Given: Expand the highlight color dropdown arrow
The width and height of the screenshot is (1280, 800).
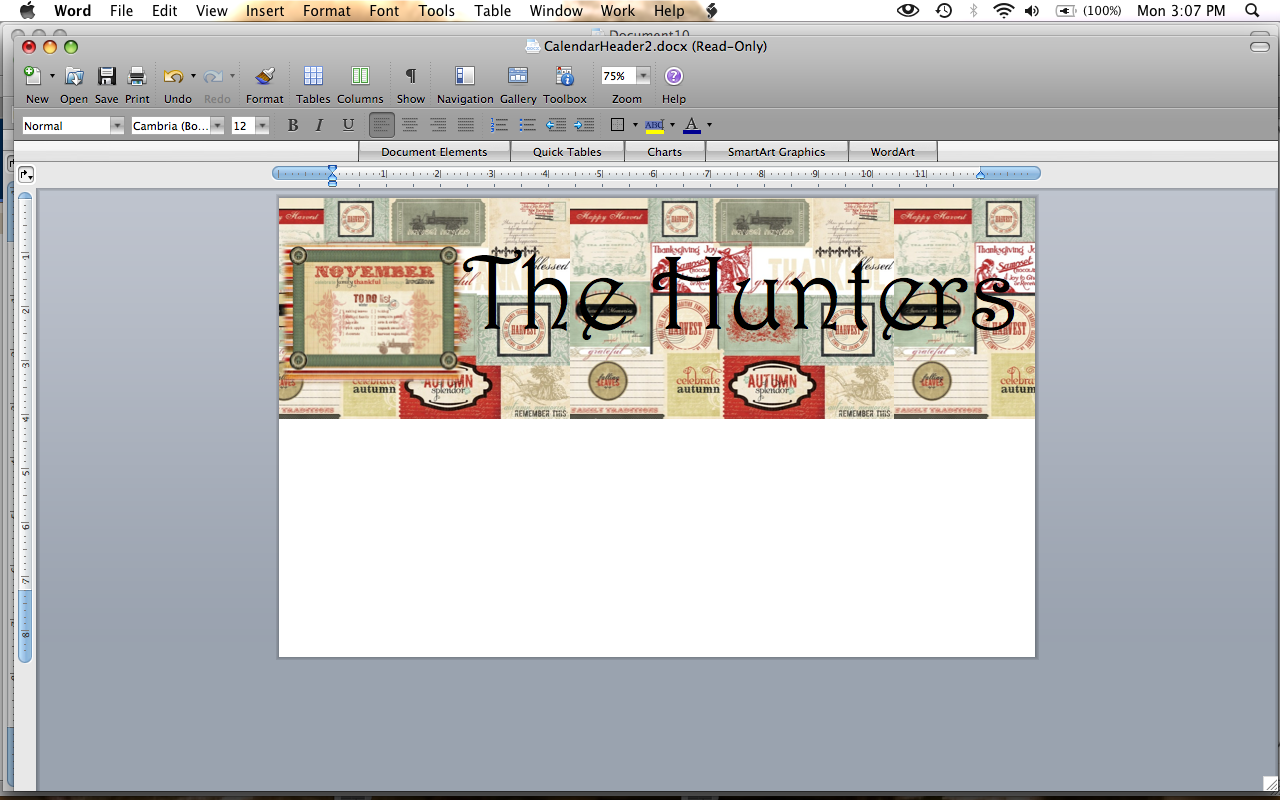Looking at the screenshot, I should point(672,125).
